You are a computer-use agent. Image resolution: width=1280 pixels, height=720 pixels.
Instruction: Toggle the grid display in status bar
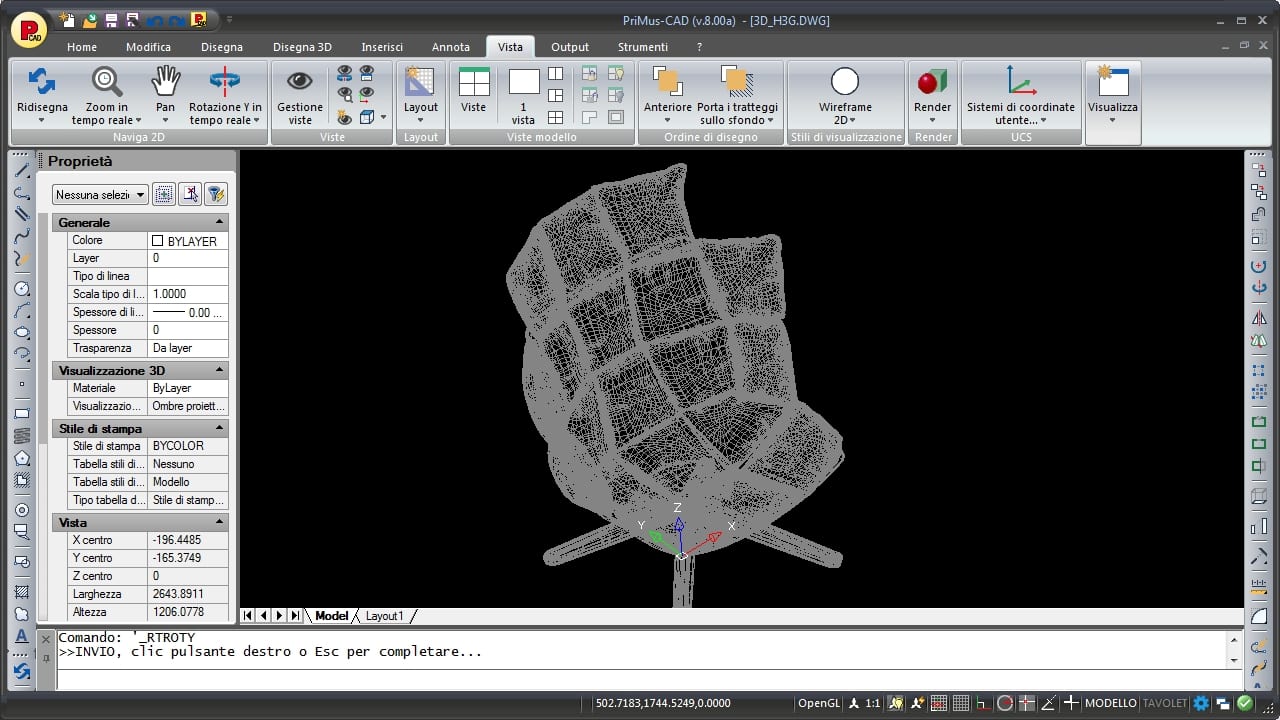[961, 703]
